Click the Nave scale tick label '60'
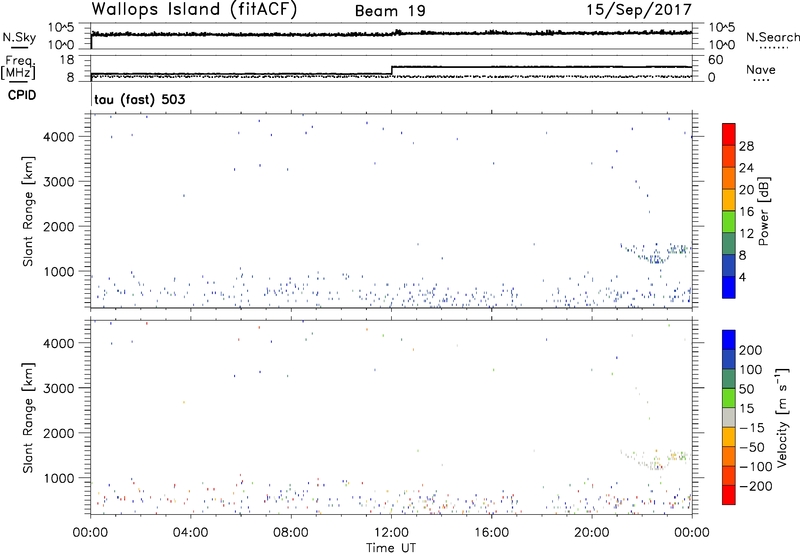The height and width of the screenshot is (554, 800). [x=715, y=60]
